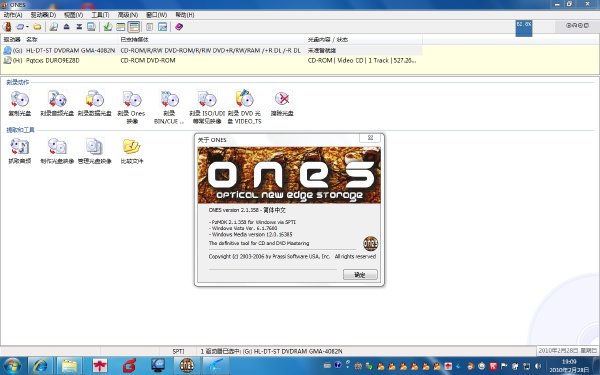Select the (G:) HL-DT-ST DVDRAM drive row
The image size is (600, 375).
(x=212, y=51)
